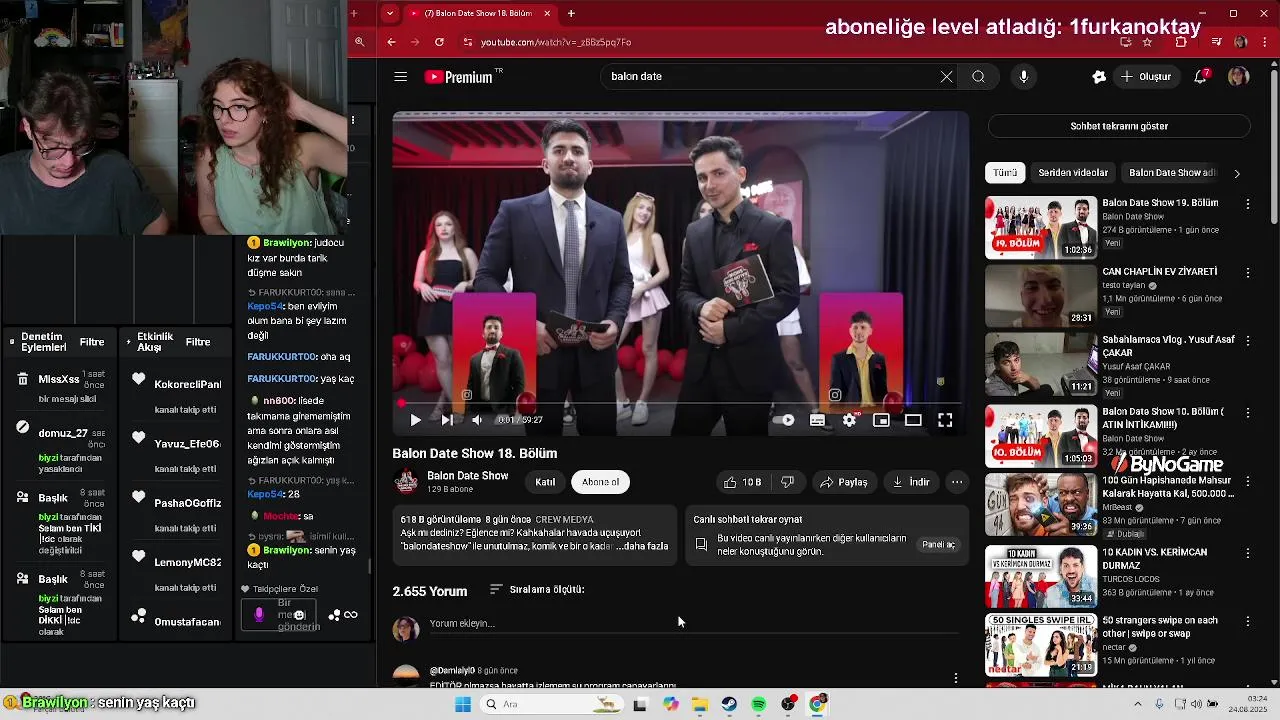Open video player settings gear
This screenshot has height=720, width=1280.
coord(849,420)
